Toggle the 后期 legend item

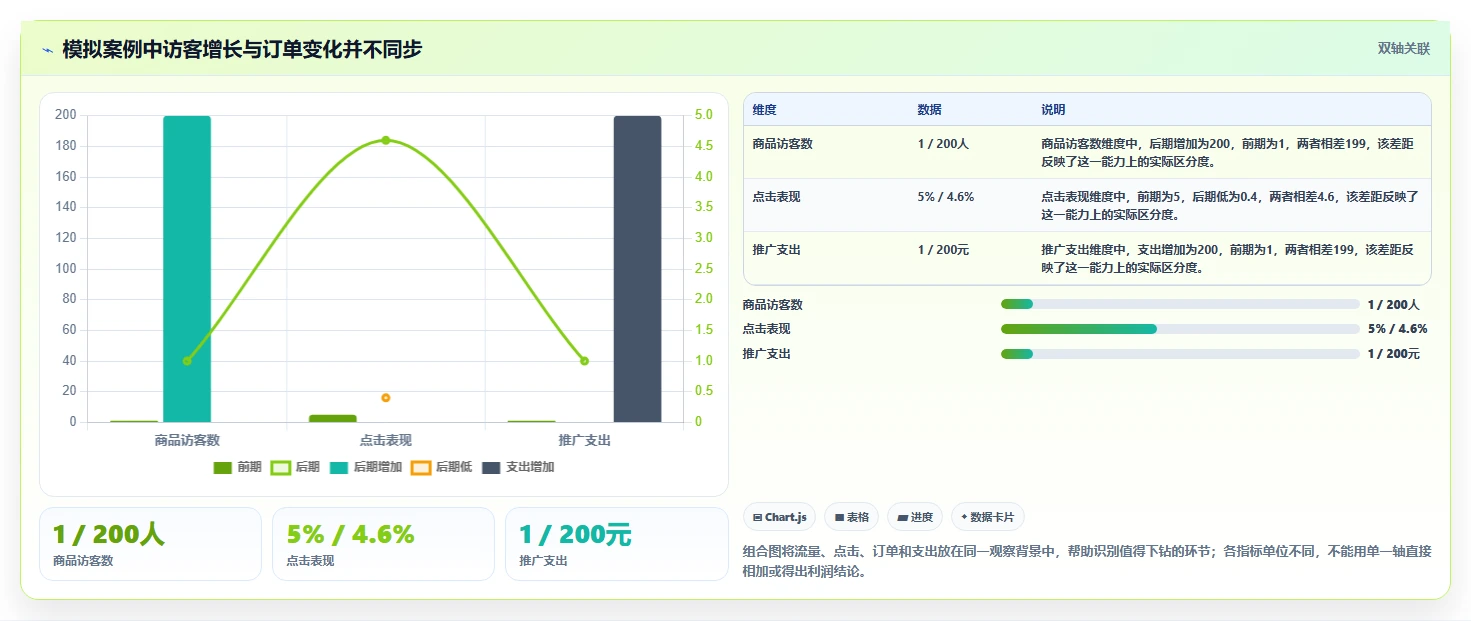(x=295, y=467)
